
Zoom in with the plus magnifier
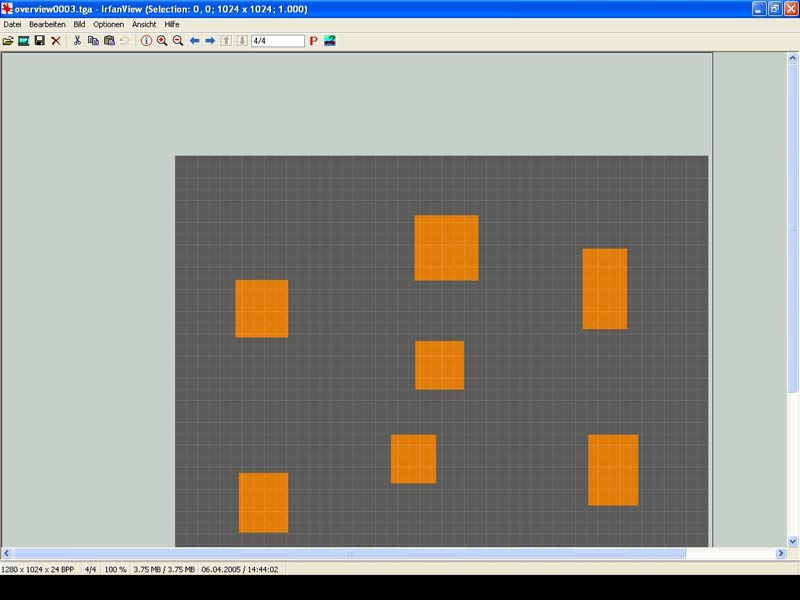coord(162,41)
